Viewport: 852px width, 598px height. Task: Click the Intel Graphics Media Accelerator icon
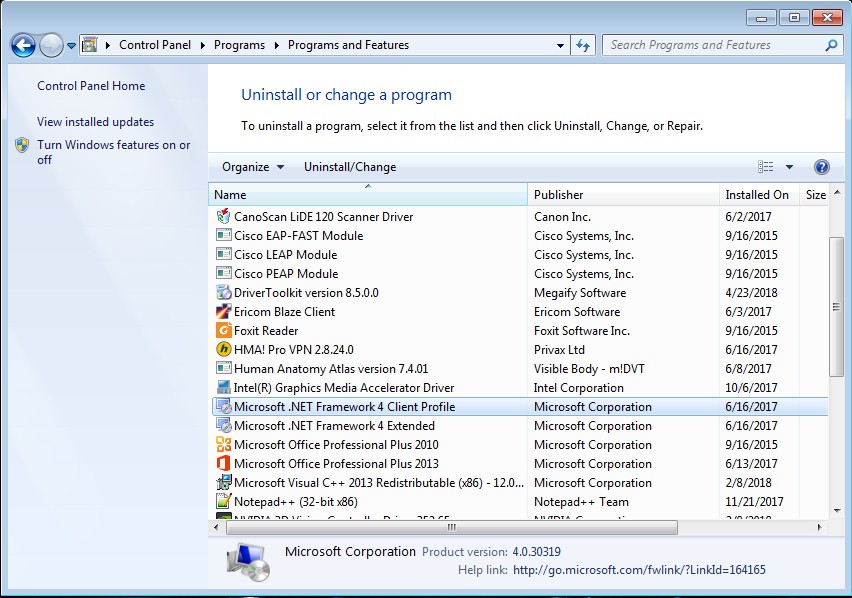point(223,387)
